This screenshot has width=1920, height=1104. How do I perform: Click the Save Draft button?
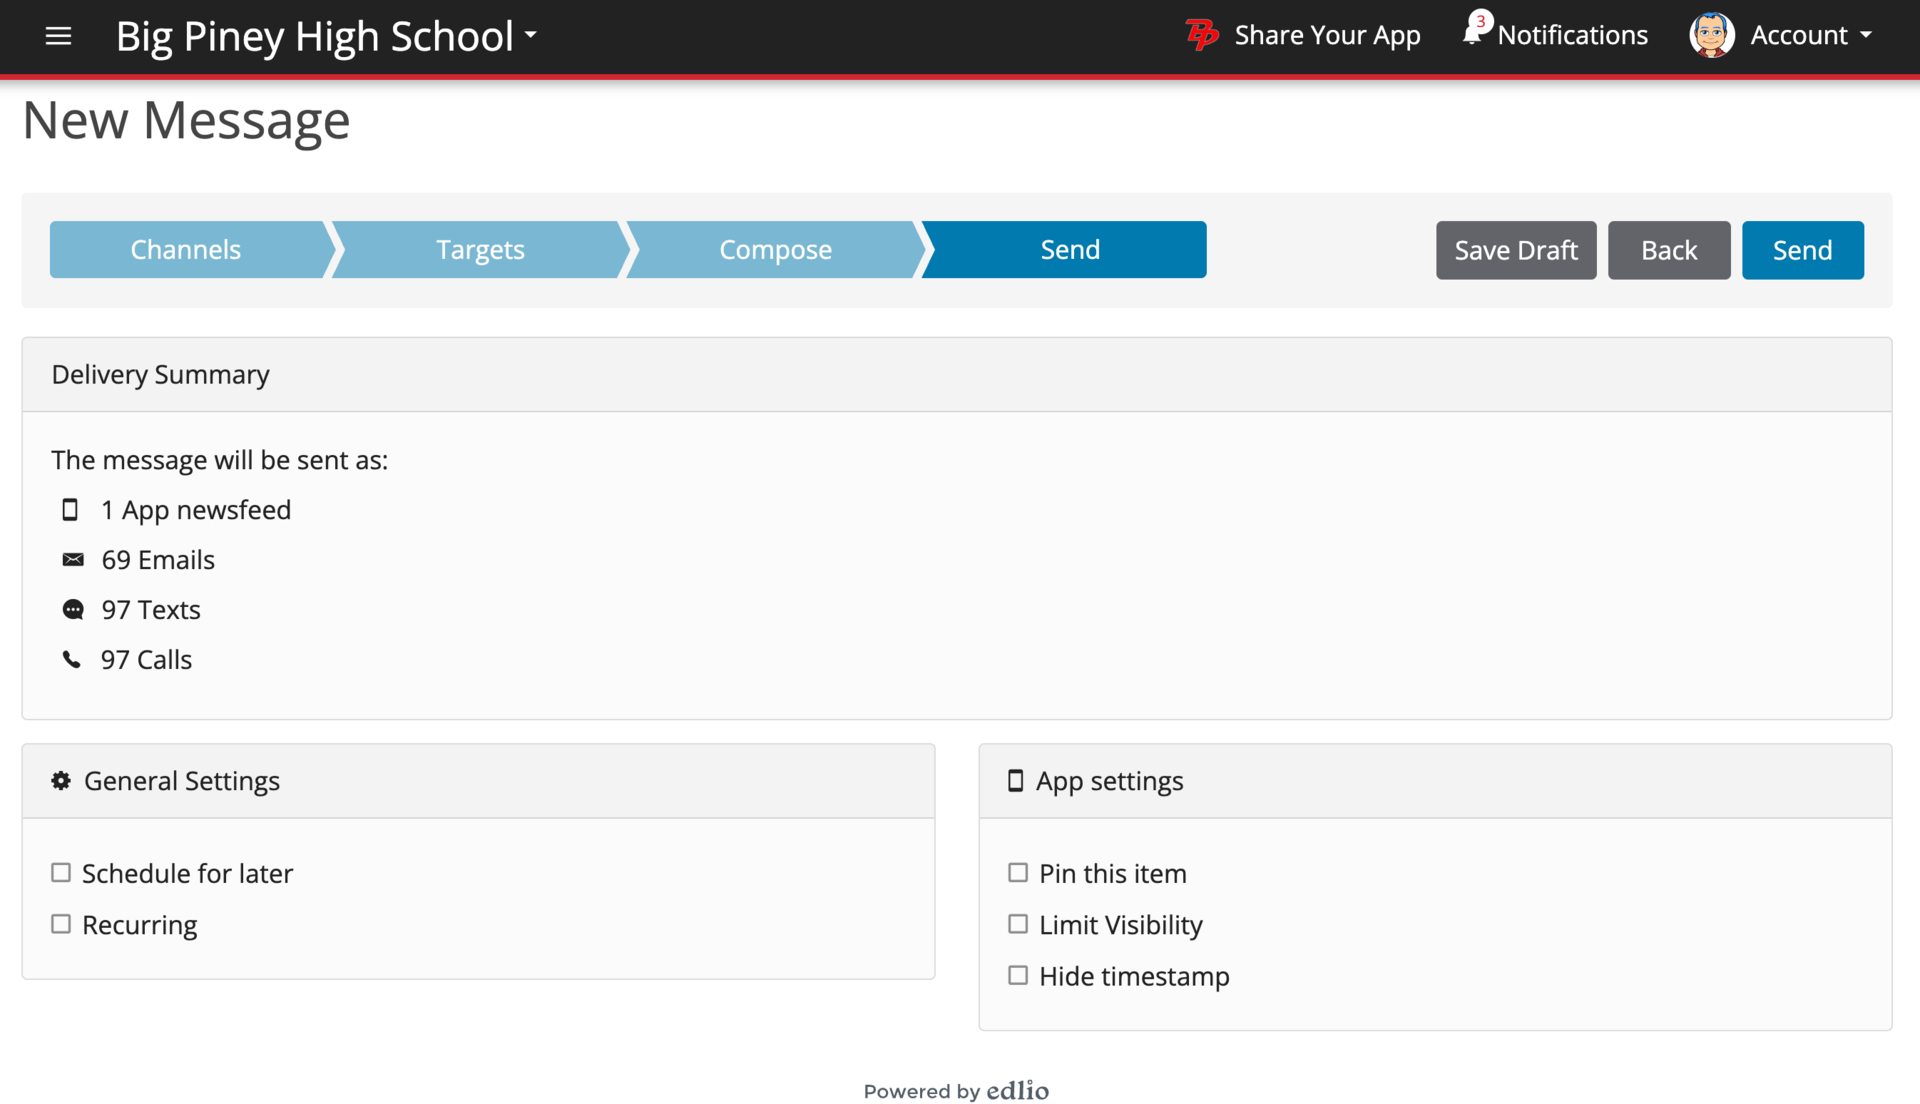tap(1516, 250)
